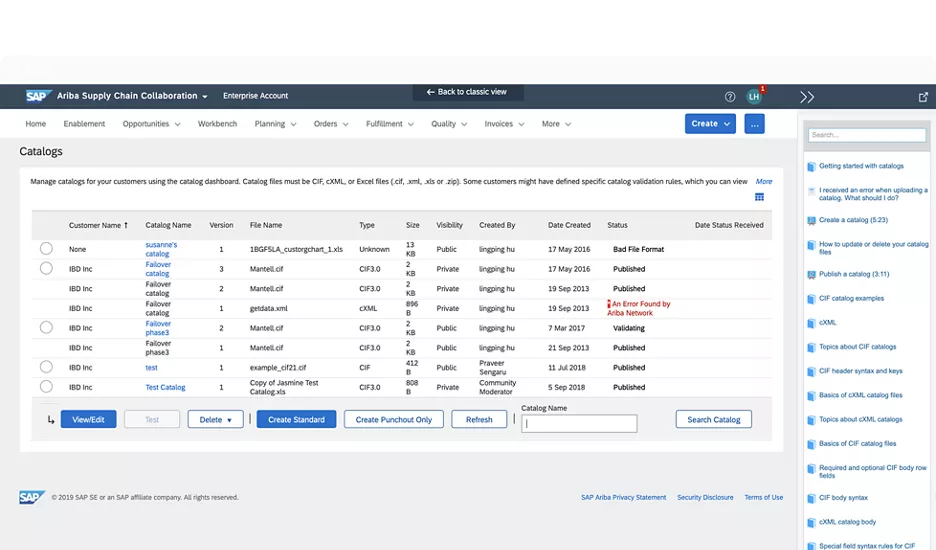Open the Delete dropdown menu
Image resolution: width=936 pixels, height=550 pixels.
[215, 420]
